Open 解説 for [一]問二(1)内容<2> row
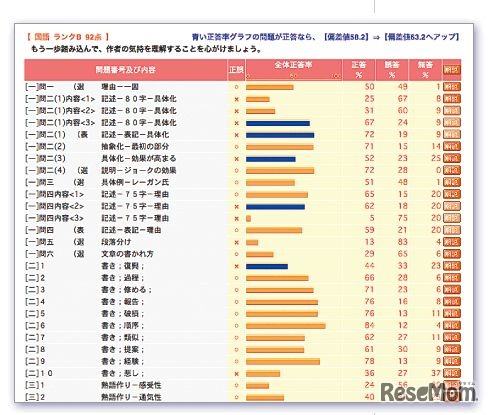The width and height of the screenshot is (491, 415). click(x=452, y=111)
